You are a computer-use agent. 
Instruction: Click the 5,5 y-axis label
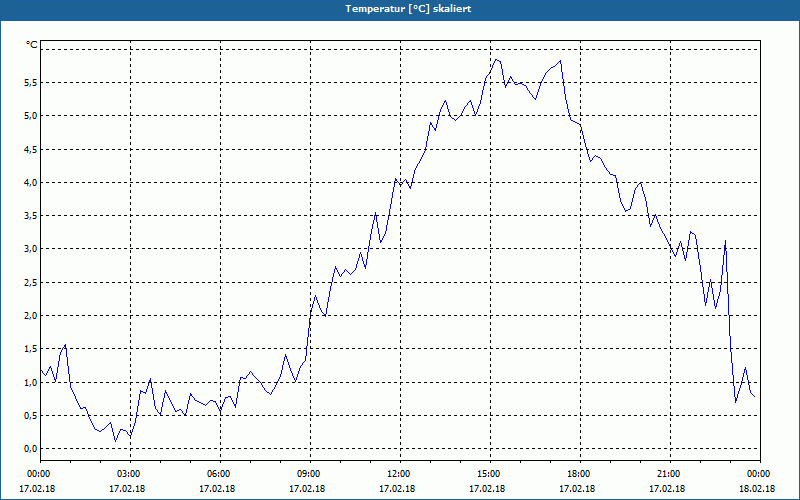31,83
